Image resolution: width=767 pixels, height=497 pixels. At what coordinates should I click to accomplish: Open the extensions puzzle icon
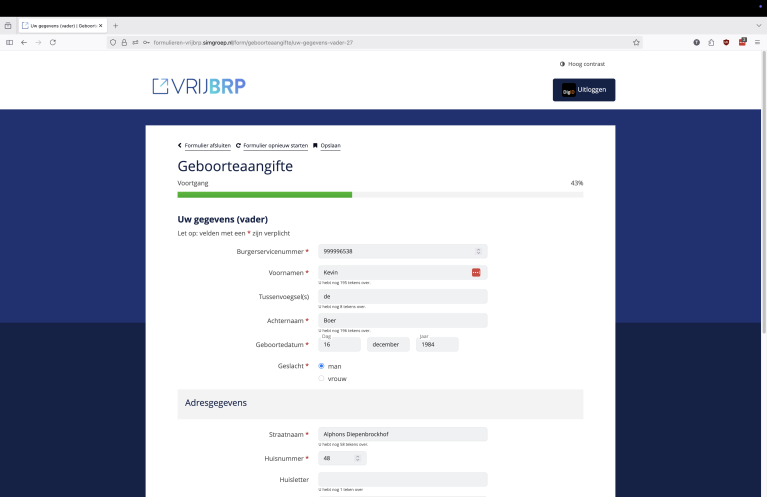pos(711,43)
